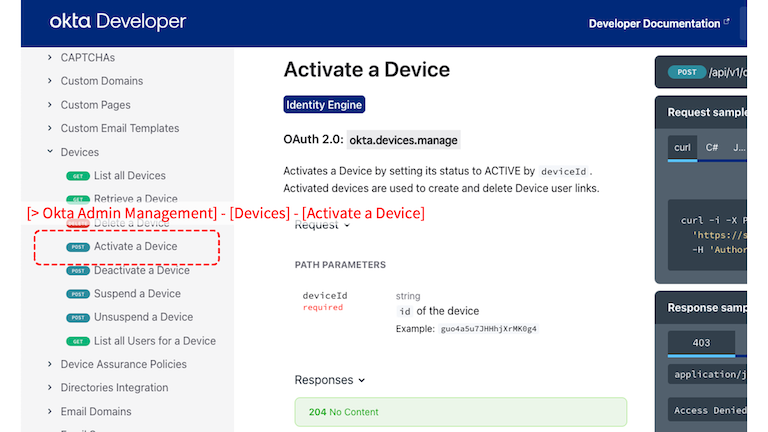
Task: Open Custom Email Templates in sidebar
Action: pos(119,128)
